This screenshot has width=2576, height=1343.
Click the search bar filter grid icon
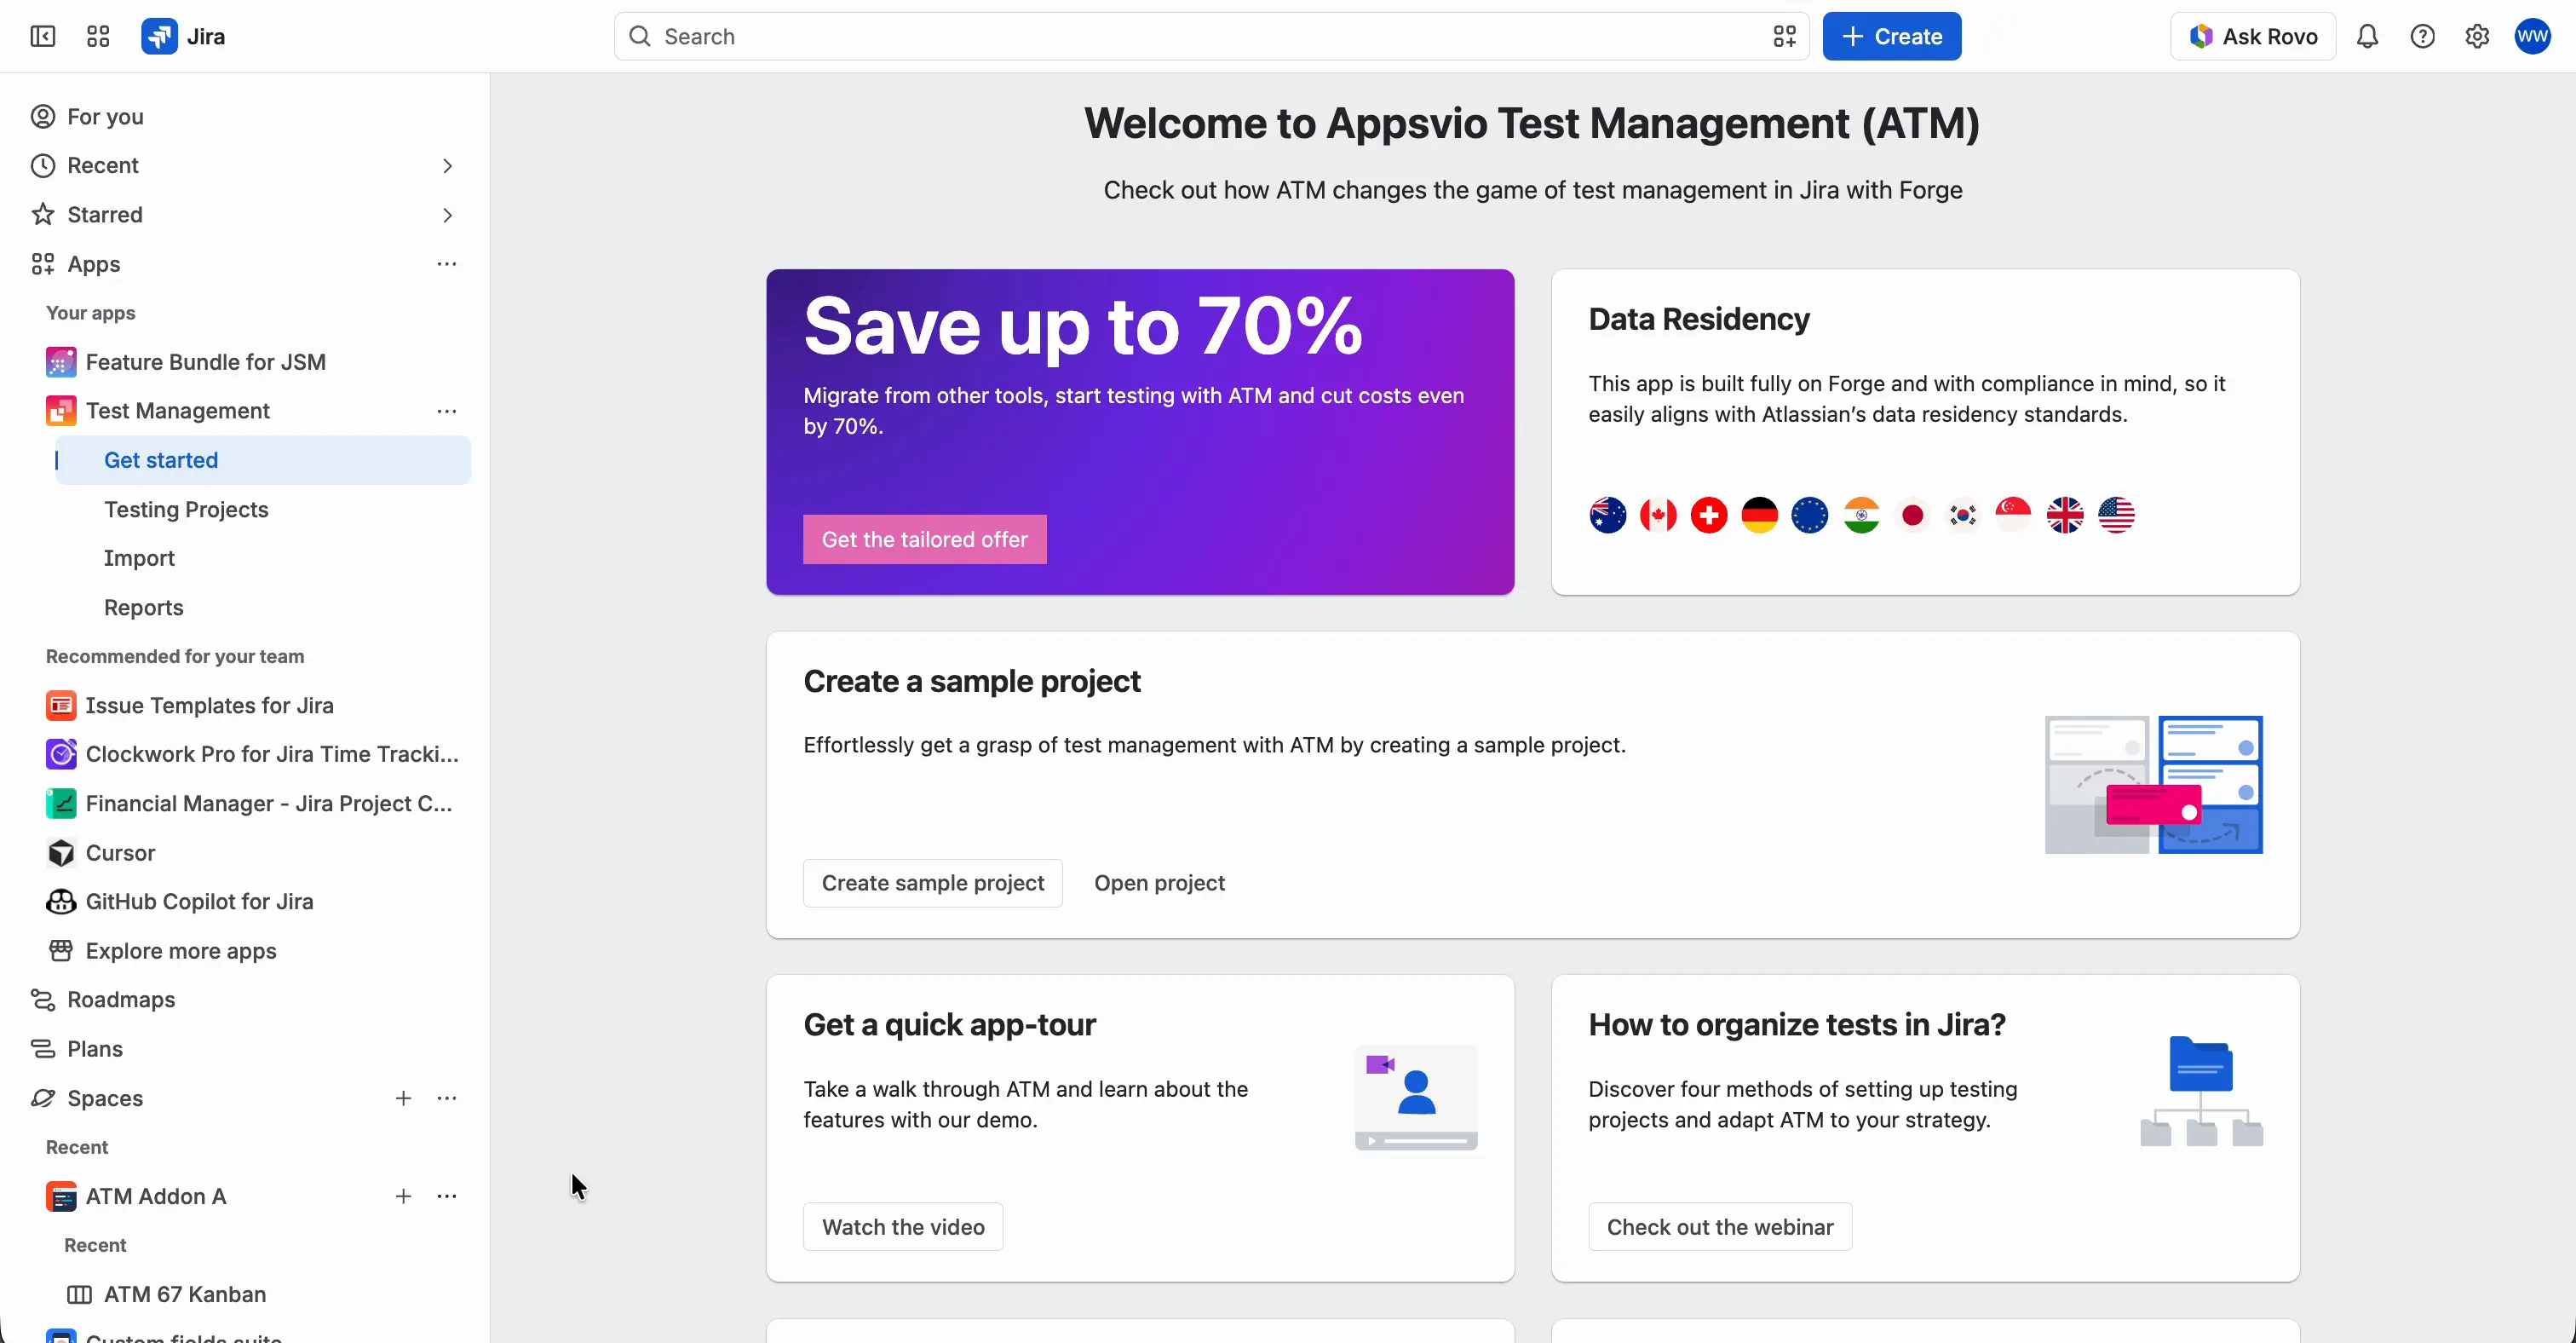(x=1785, y=37)
